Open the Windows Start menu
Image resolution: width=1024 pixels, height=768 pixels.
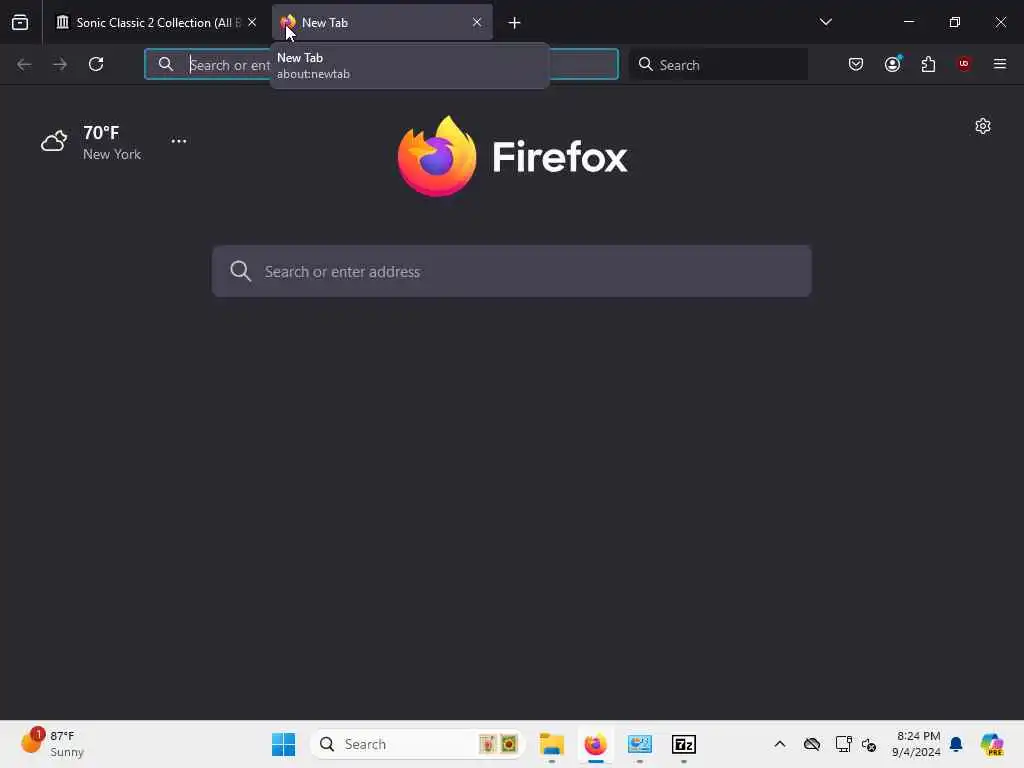click(283, 744)
